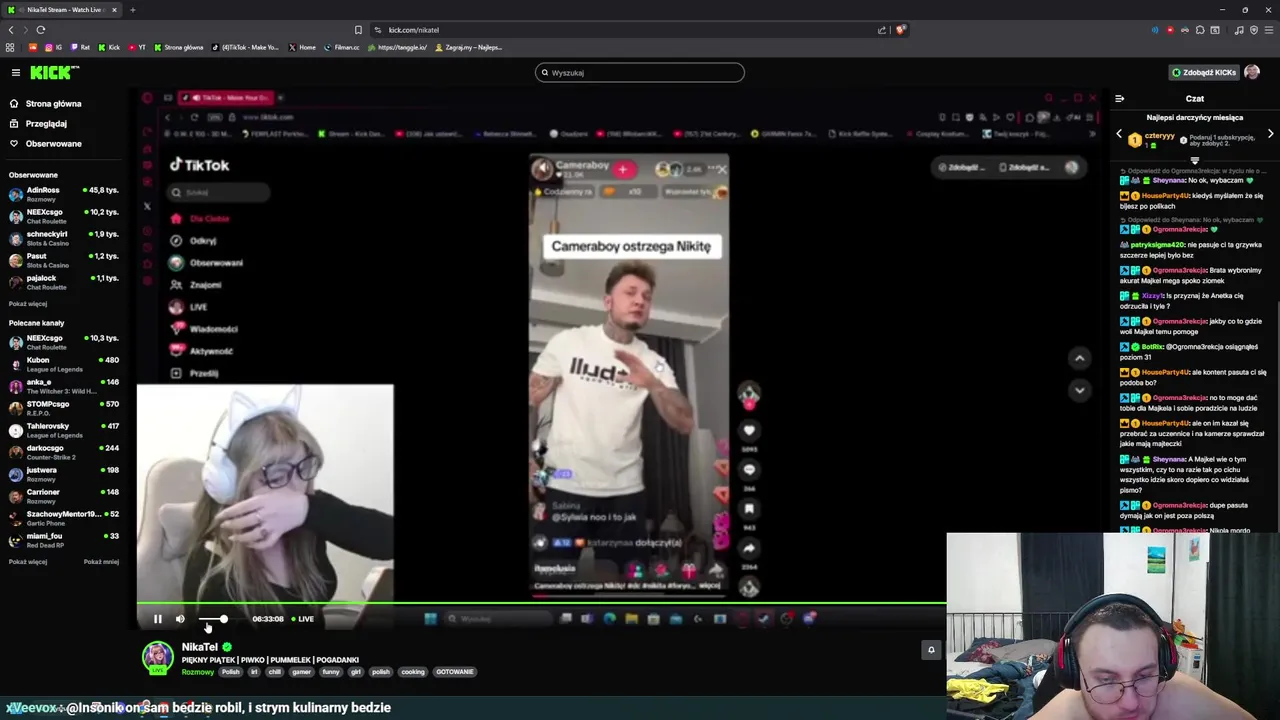Screen dimensions: 1280x720
Task: Open the YT bookmark
Action: (136, 47)
